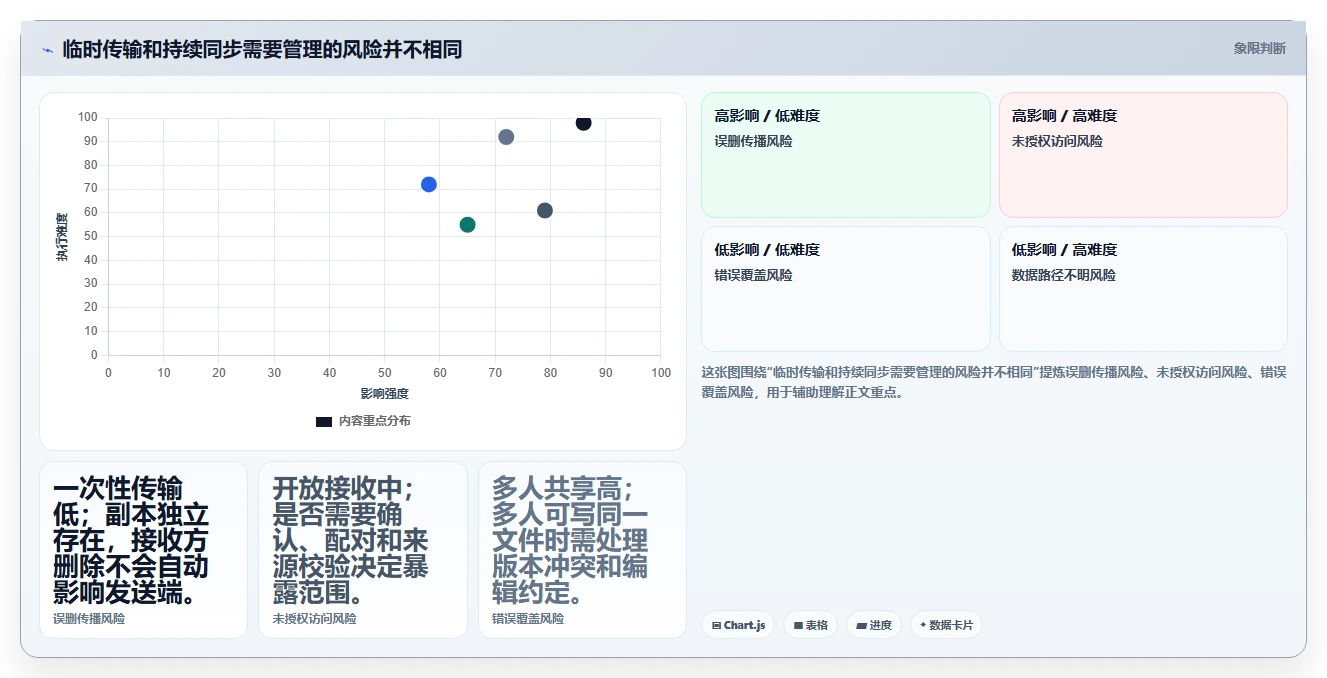The height and width of the screenshot is (678, 1327).
Task: Select the 数据卡片 tag
Action: (x=945, y=625)
